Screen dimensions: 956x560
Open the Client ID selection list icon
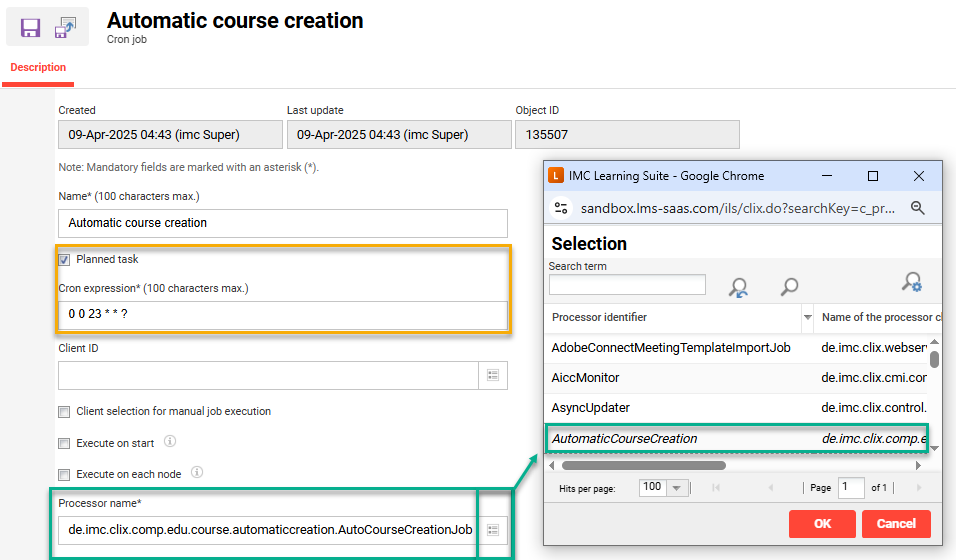coord(493,375)
